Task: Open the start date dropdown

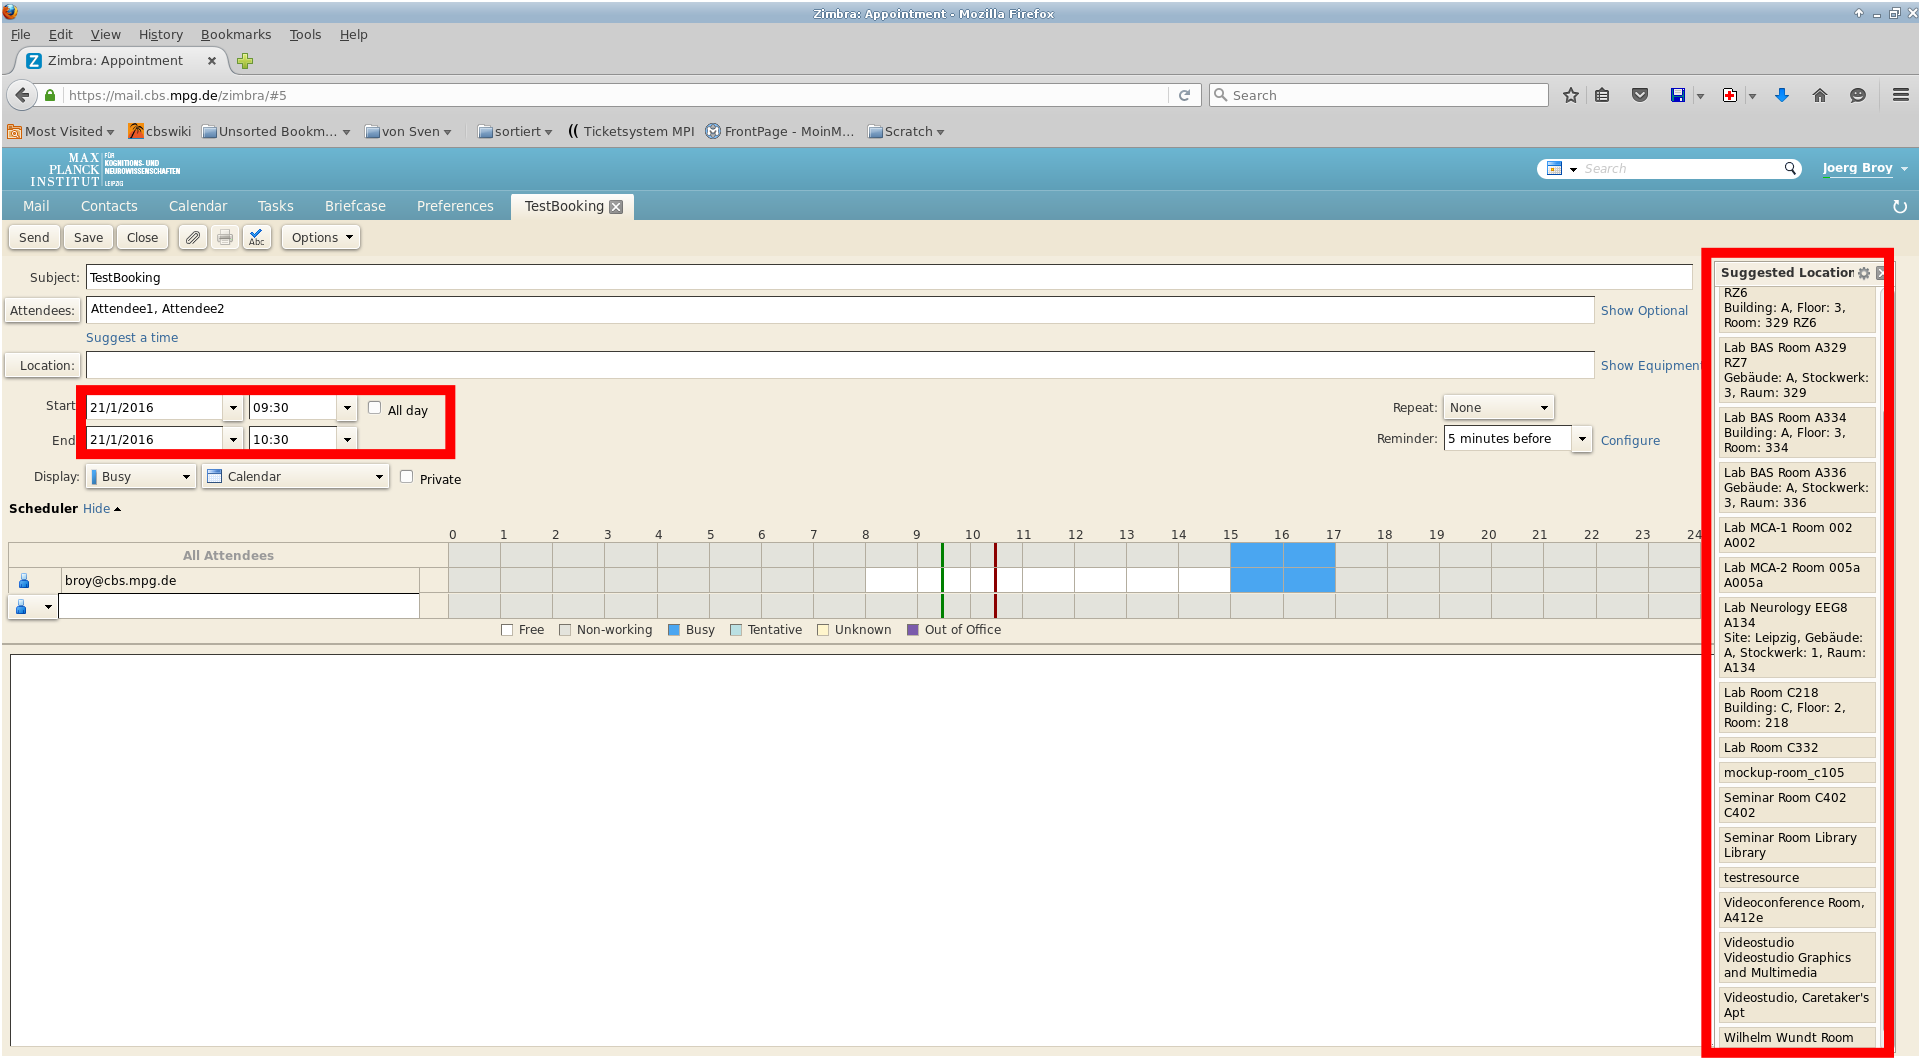Action: click(x=233, y=408)
